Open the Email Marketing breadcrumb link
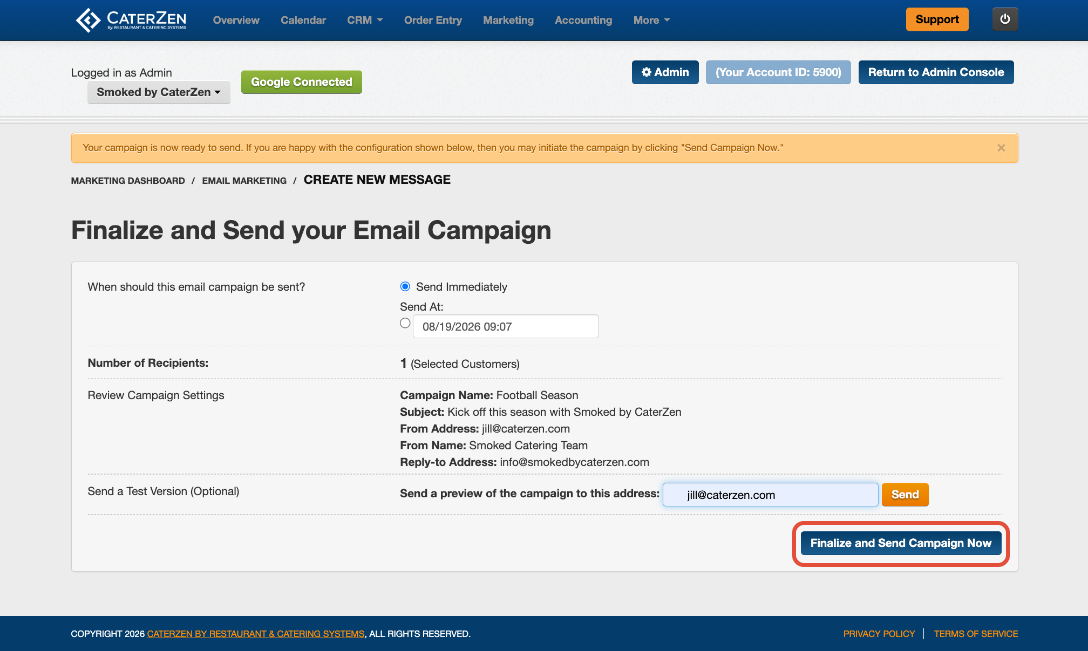 [x=244, y=180]
